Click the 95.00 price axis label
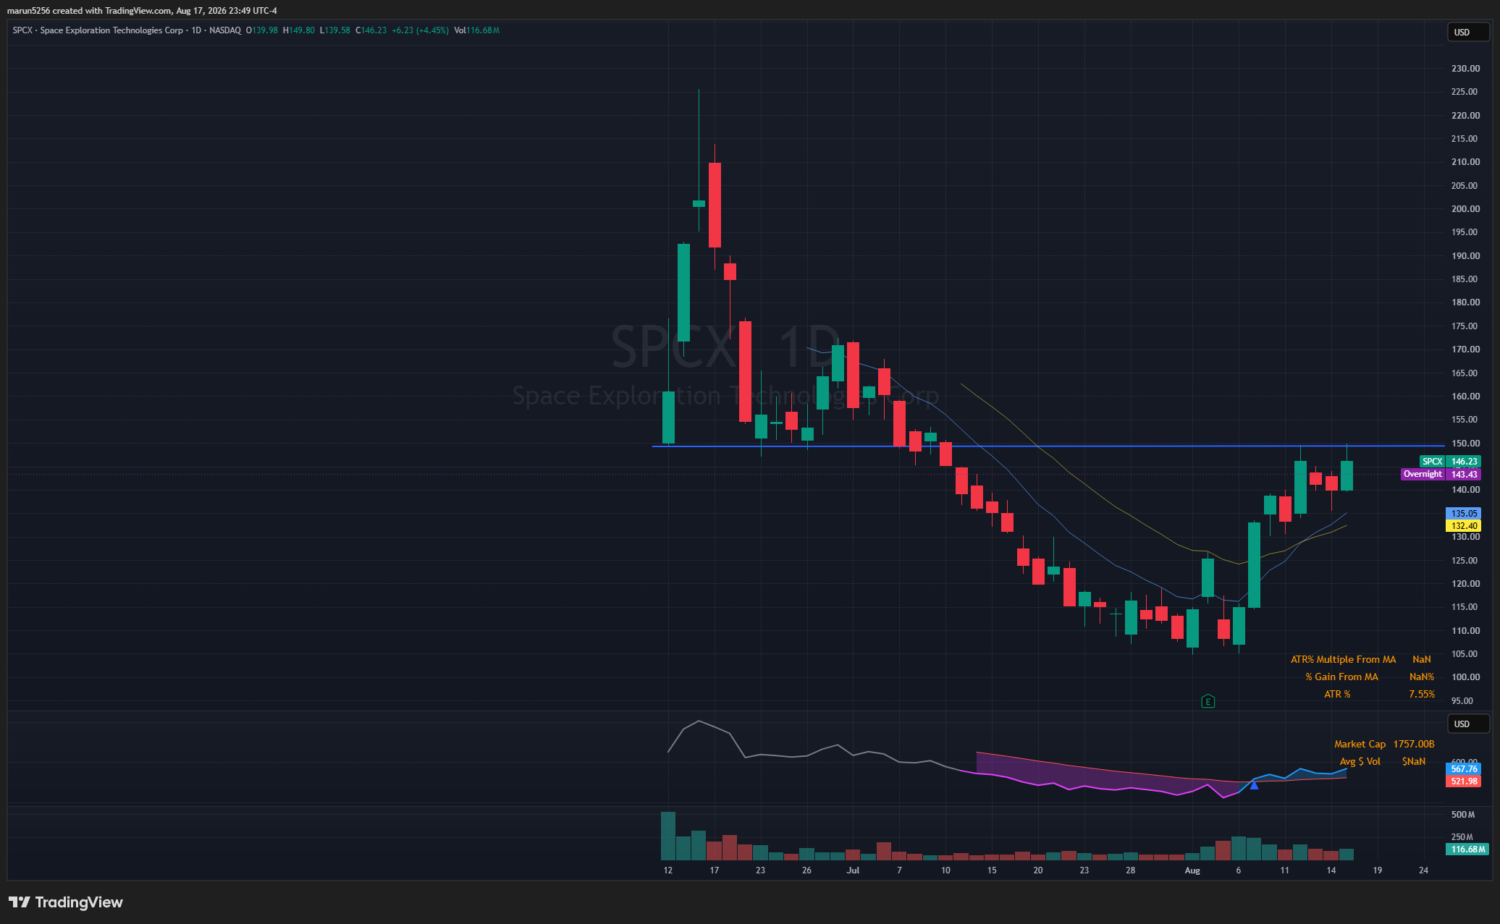Screen dimensions: 1500x924 [x=1463, y=701]
